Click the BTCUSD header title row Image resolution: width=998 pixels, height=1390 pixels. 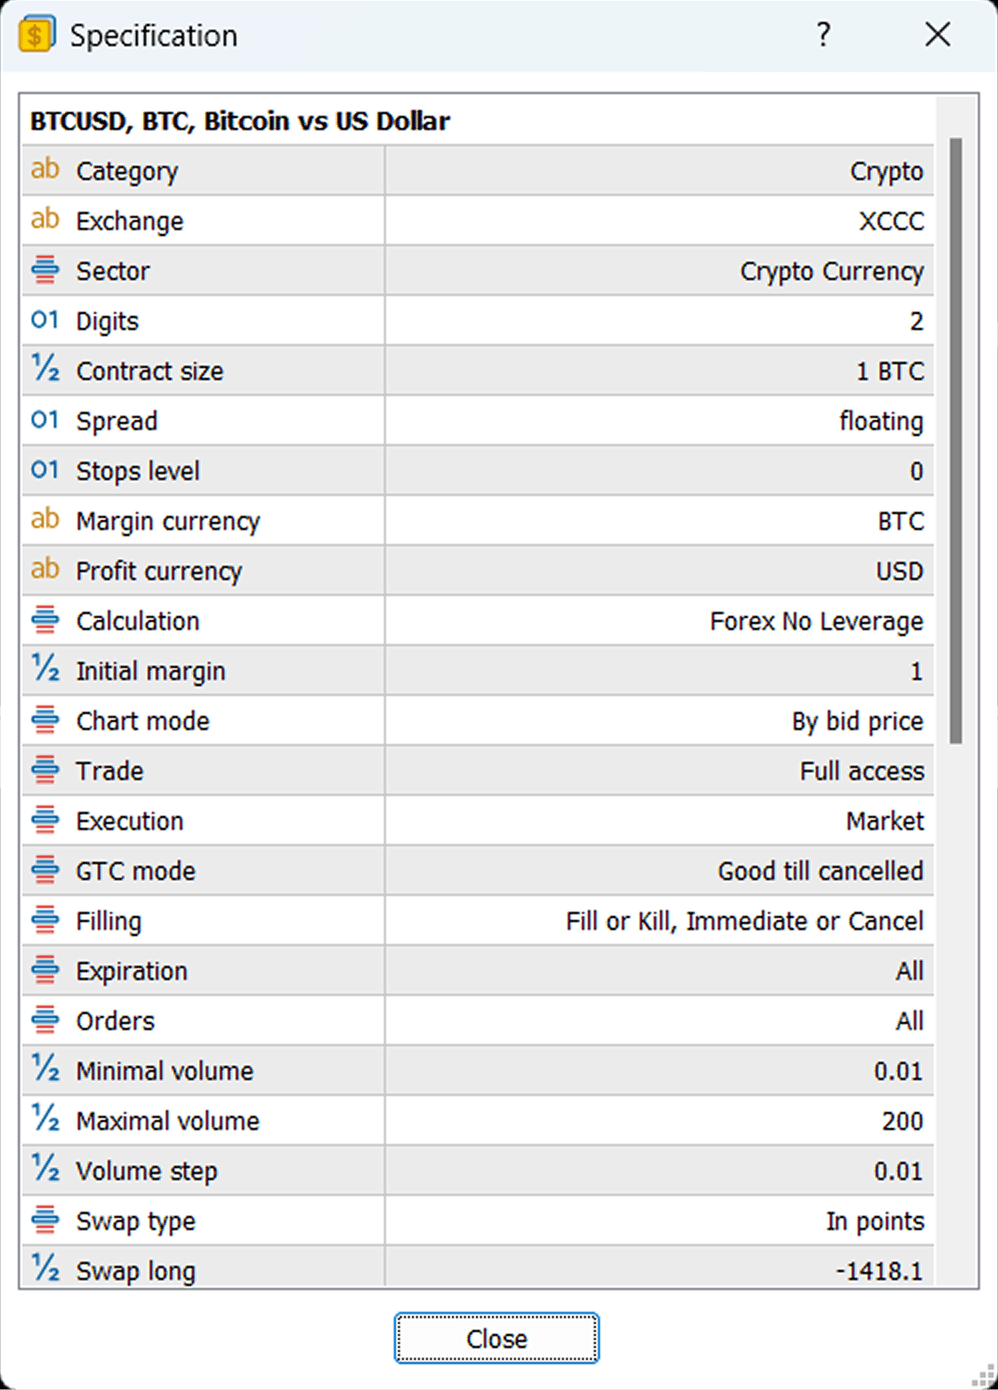coord(478,121)
